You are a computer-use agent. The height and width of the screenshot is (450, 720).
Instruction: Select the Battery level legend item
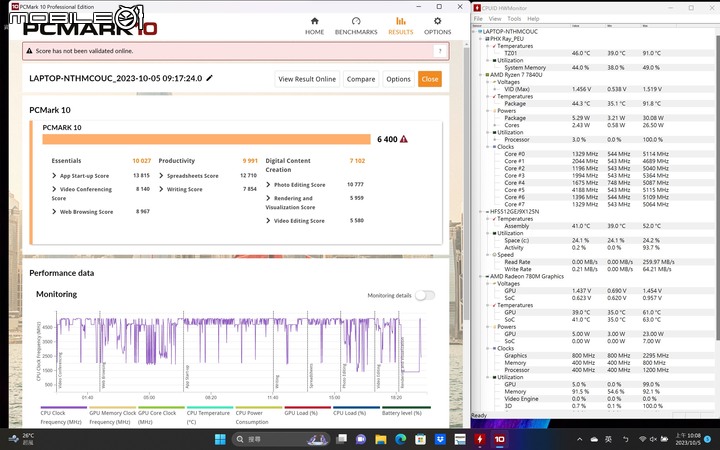pos(406,411)
